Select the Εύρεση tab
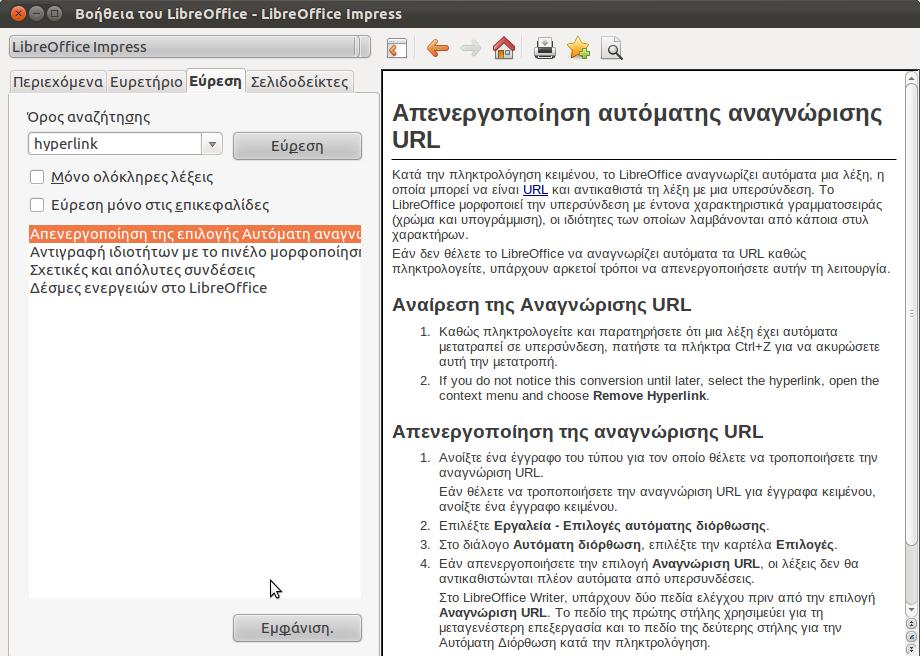 pyautogui.click(x=215, y=81)
